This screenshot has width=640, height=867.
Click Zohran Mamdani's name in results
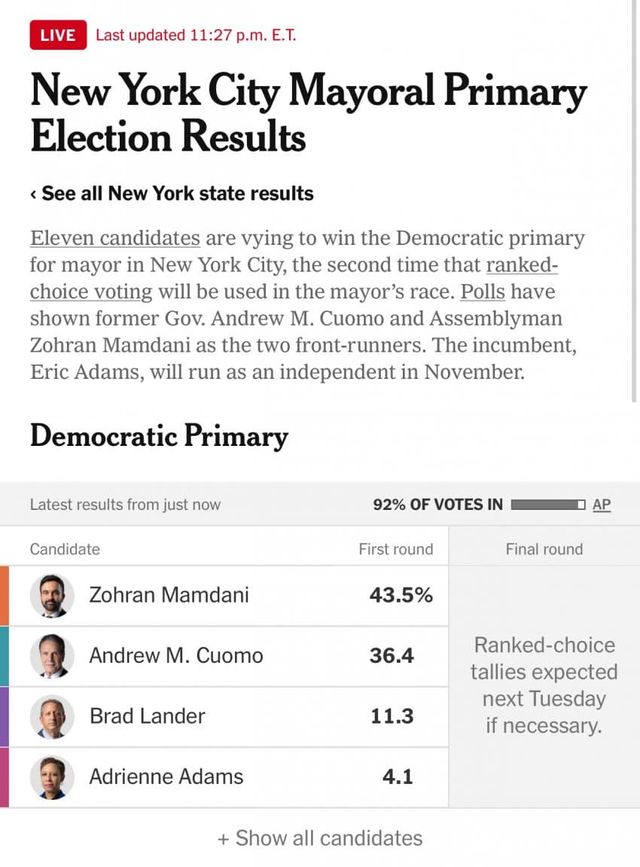[169, 595]
